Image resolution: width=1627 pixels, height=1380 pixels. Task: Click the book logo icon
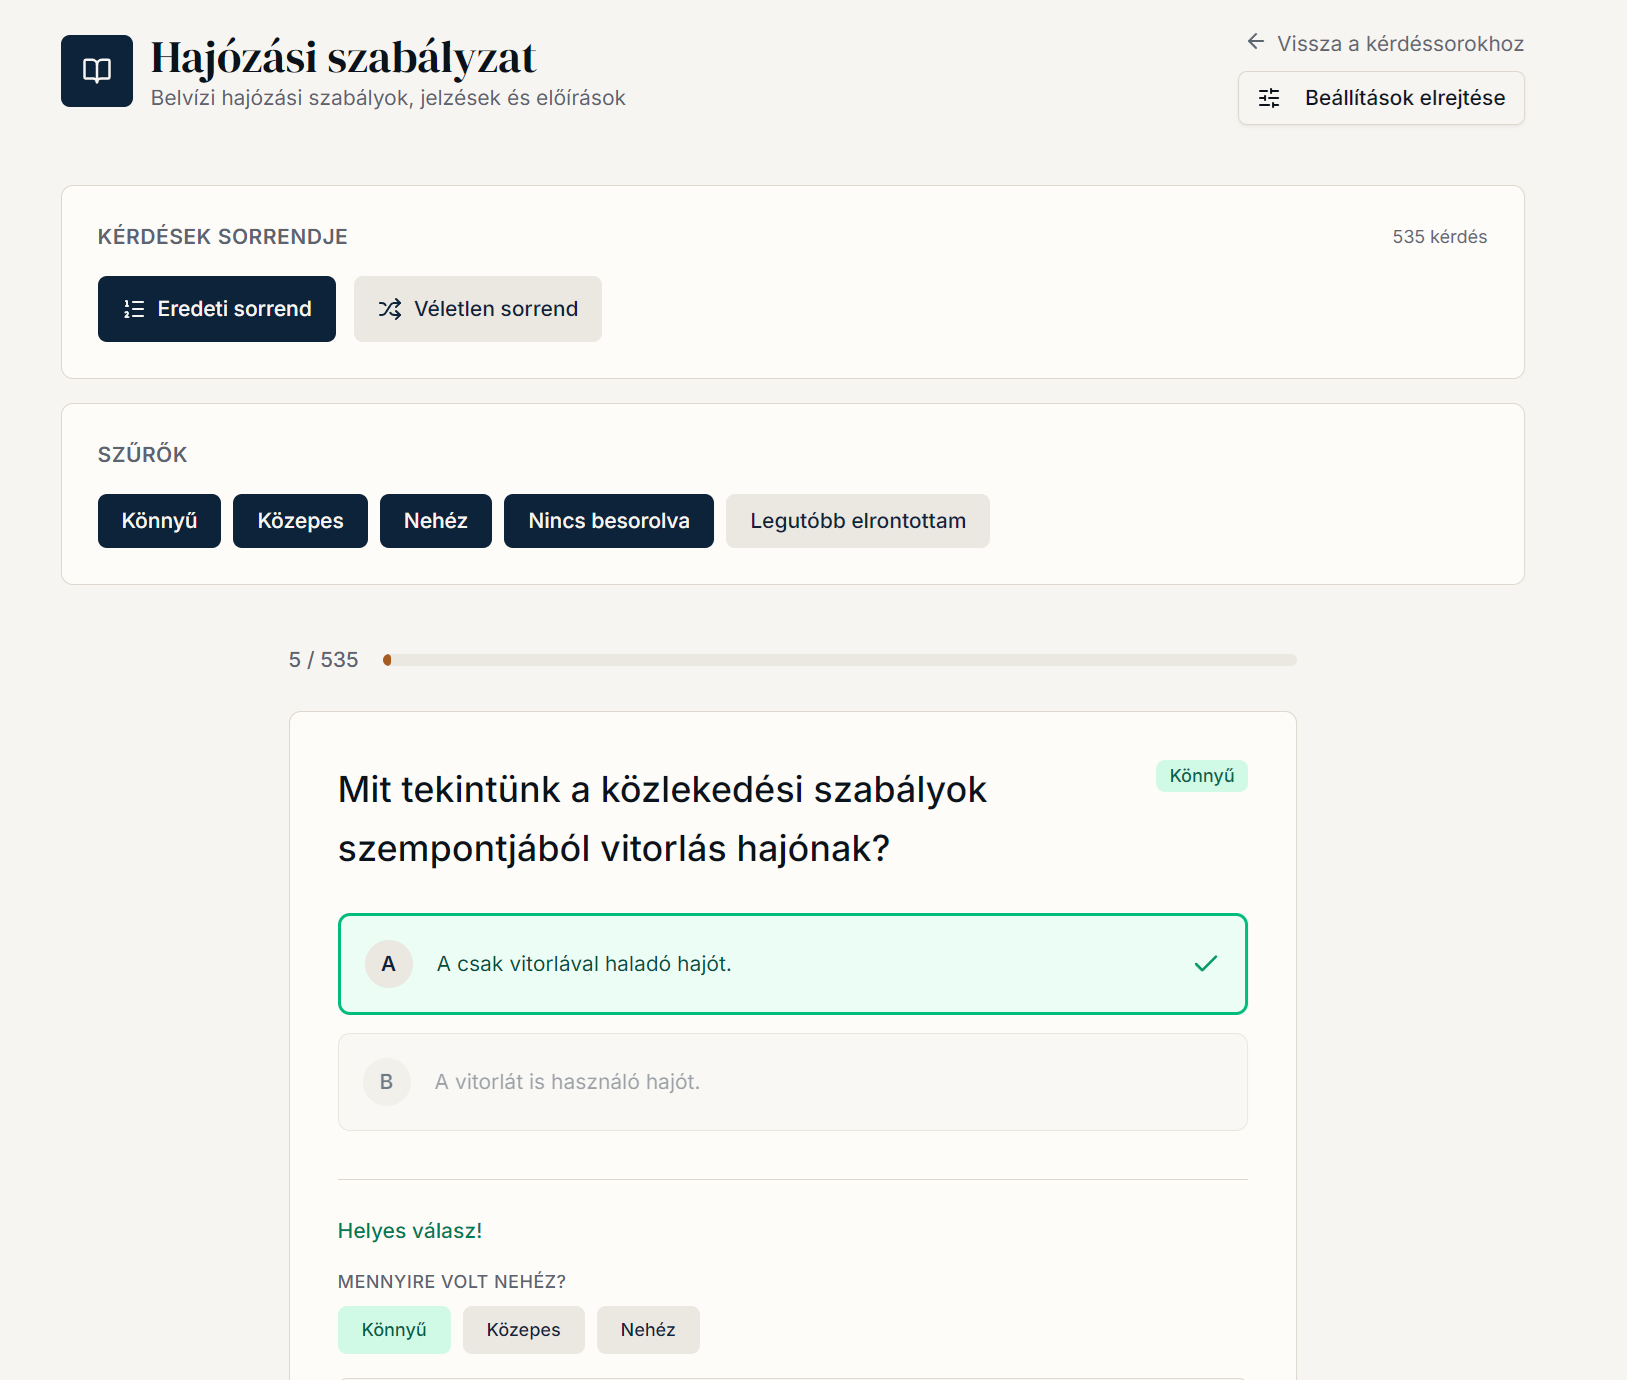click(x=97, y=71)
